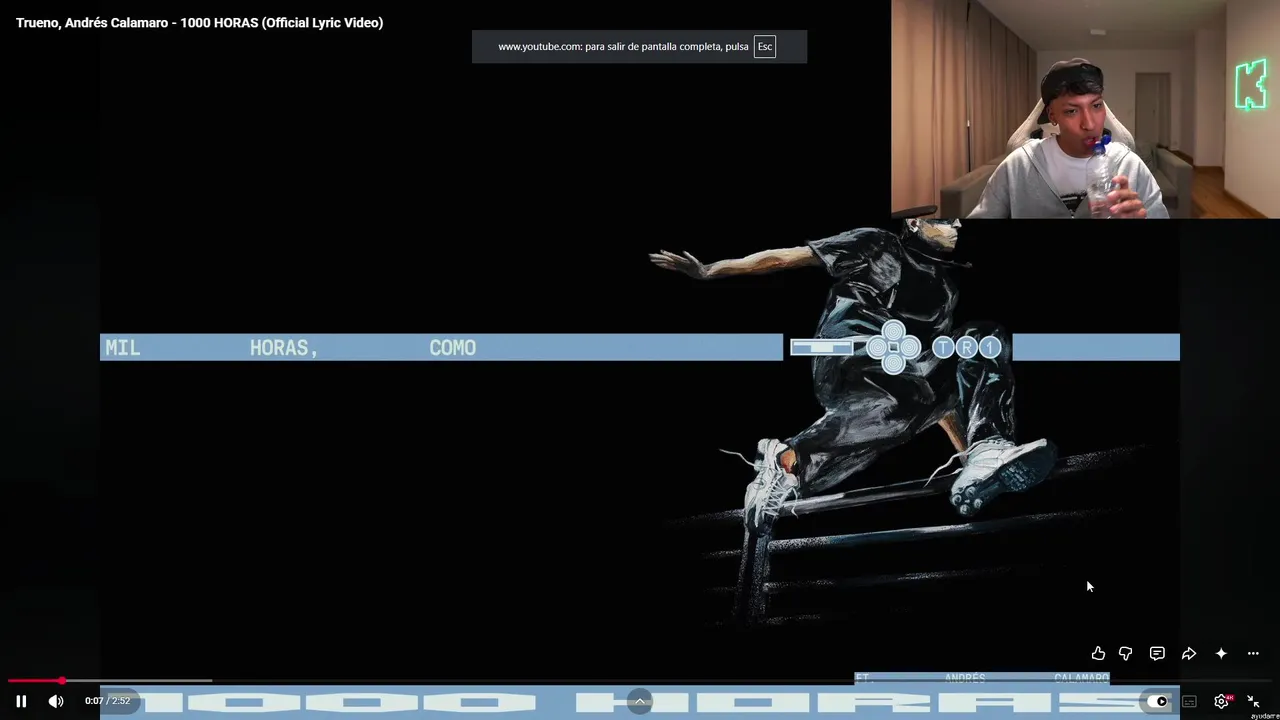Exit full screen mode
Screen dimensions: 1280x720
(x=1253, y=701)
